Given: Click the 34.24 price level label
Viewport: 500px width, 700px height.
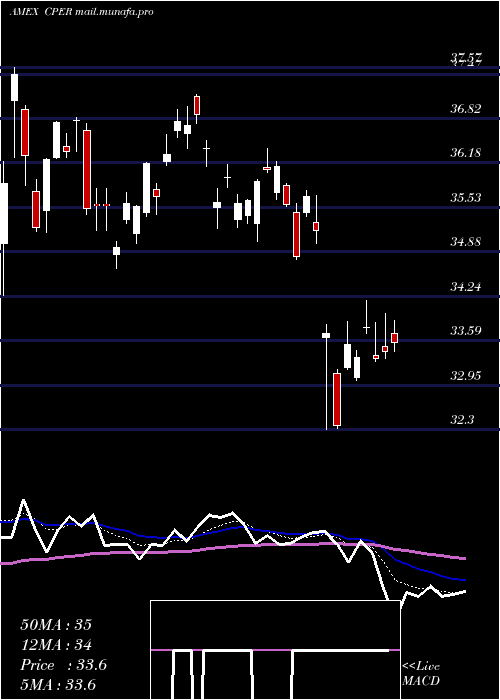Looking at the screenshot, I should click(466, 286).
